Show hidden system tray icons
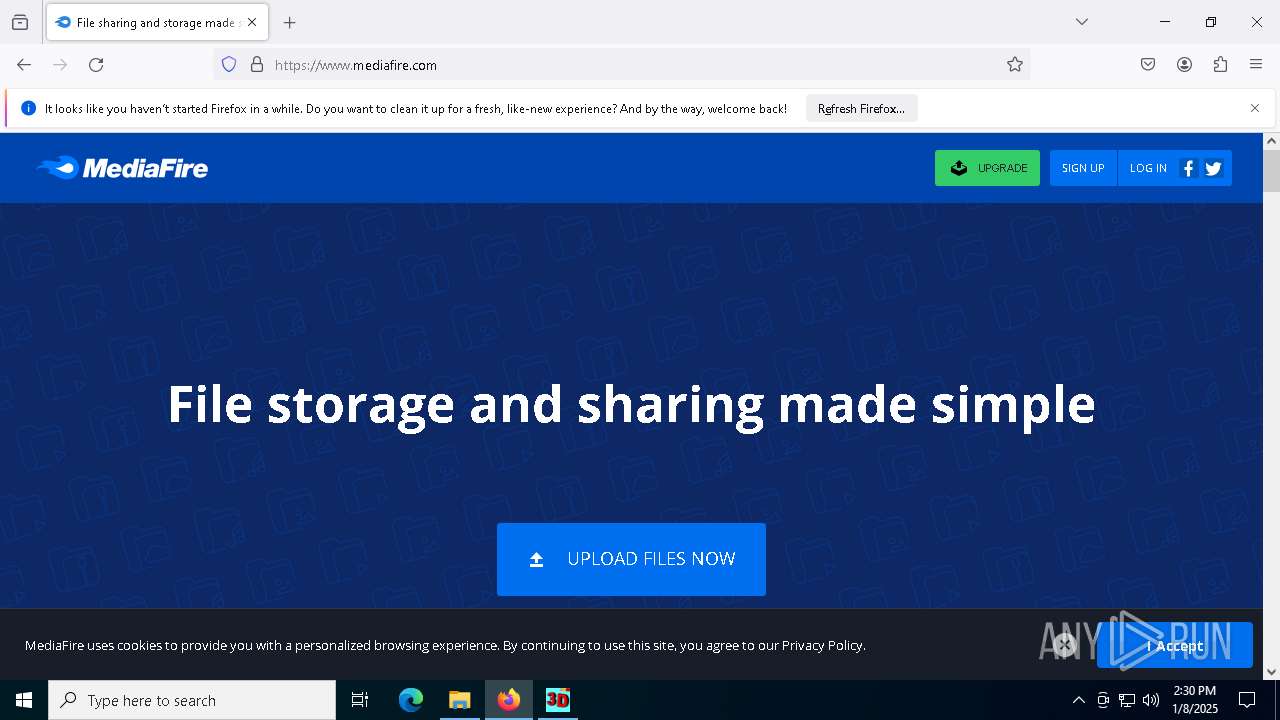This screenshot has width=1280, height=720. point(1078,700)
